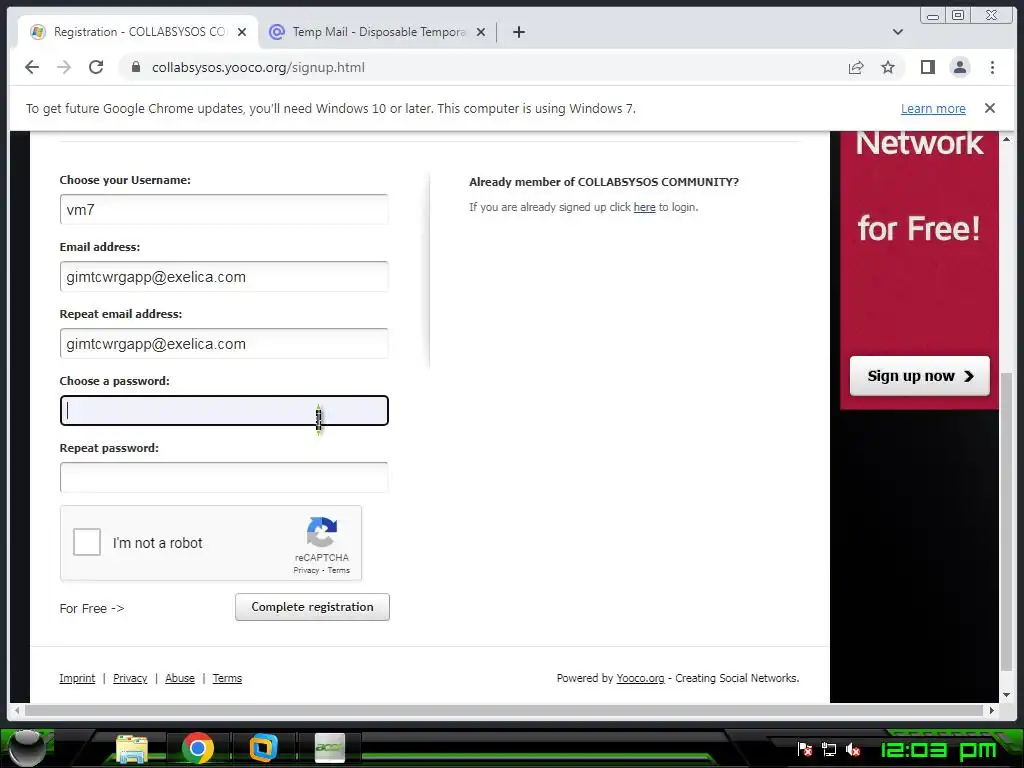The width and height of the screenshot is (1024, 768).
Task: Dismiss the Chrome update notification bar
Action: 989,108
